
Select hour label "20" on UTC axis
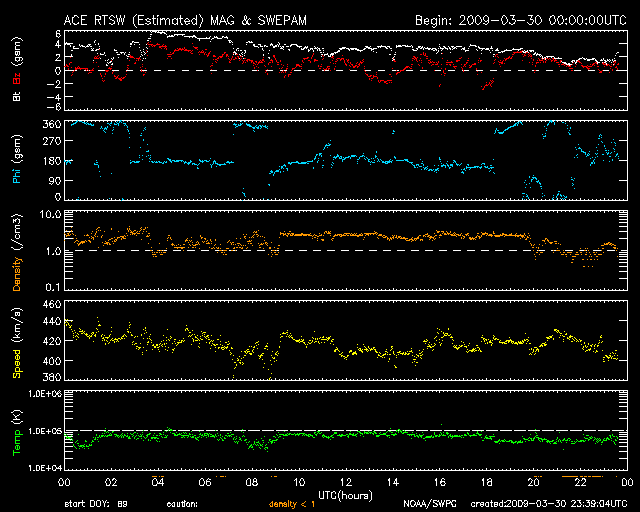coord(533,482)
